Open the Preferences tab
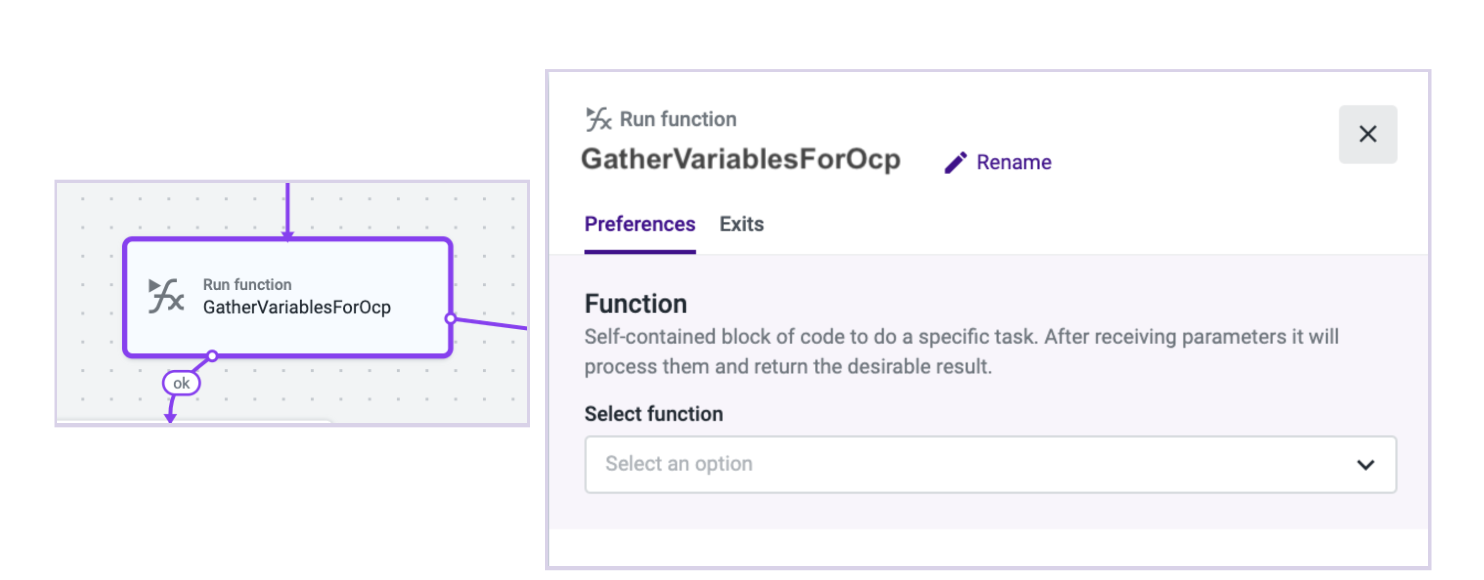 click(x=639, y=224)
